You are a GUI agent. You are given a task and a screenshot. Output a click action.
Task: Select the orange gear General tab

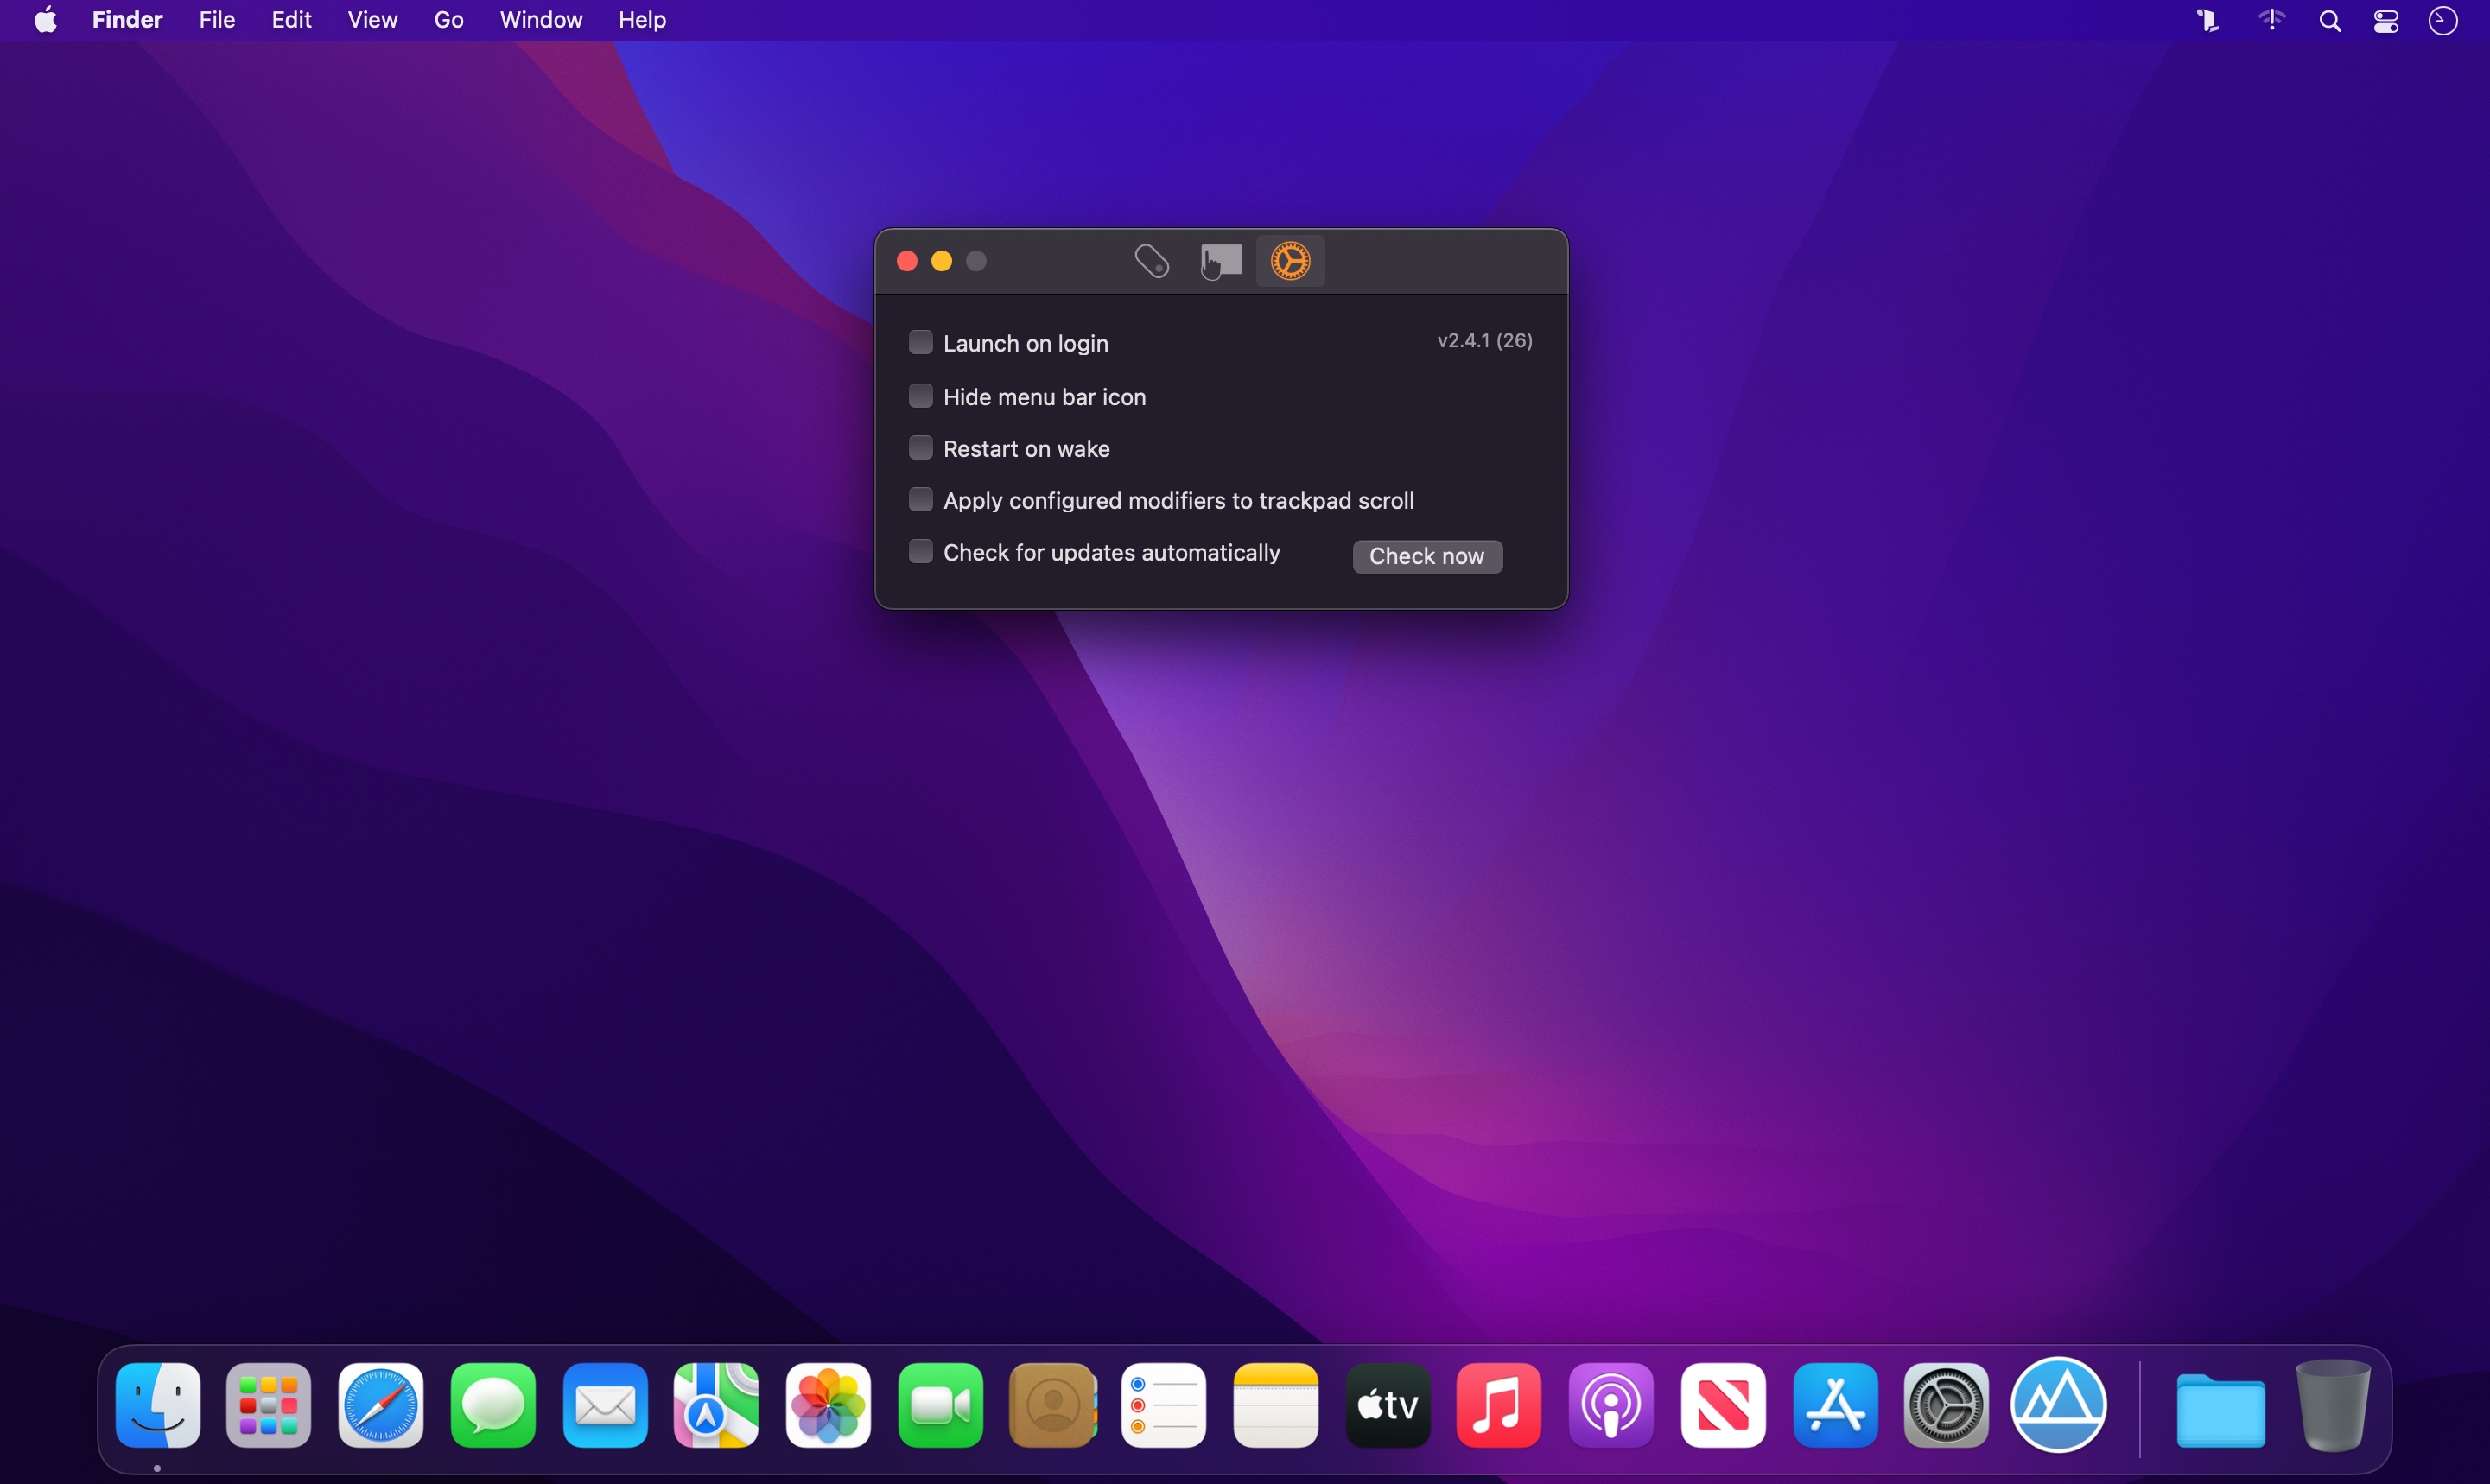coord(1290,261)
